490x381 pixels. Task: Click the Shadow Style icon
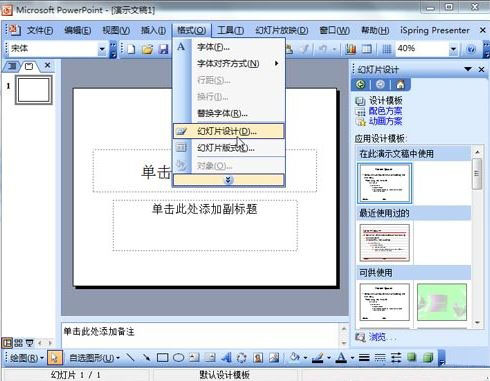412,358
